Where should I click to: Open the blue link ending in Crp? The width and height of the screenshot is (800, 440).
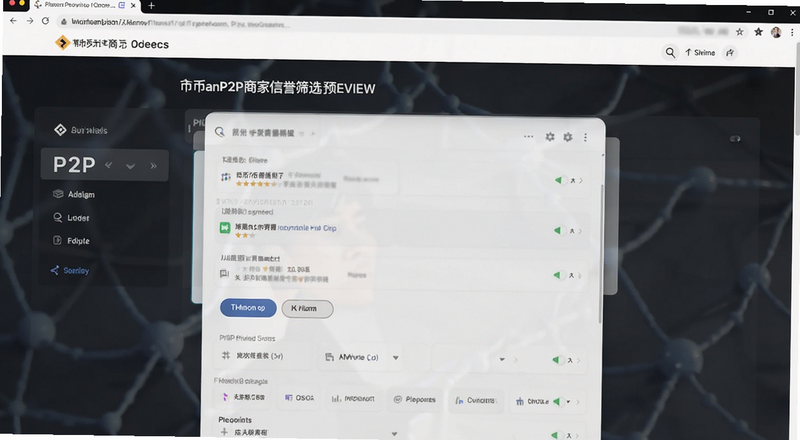[x=307, y=228]
